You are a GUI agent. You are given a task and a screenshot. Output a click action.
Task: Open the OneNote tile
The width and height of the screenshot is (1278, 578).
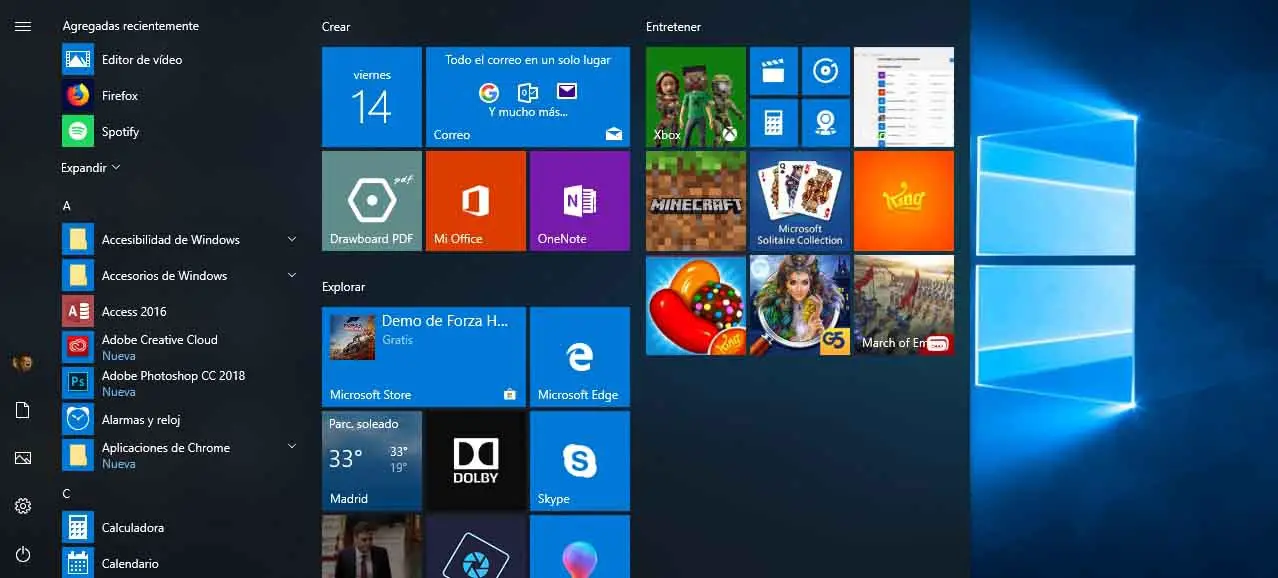coord(580,201)
